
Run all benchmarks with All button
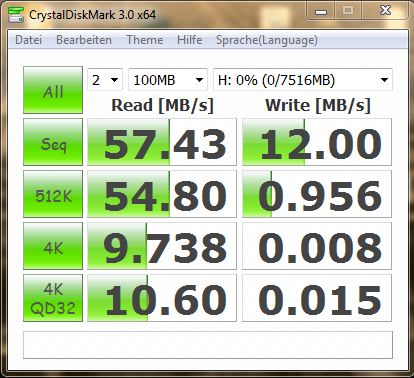click(x=53, y=90)
